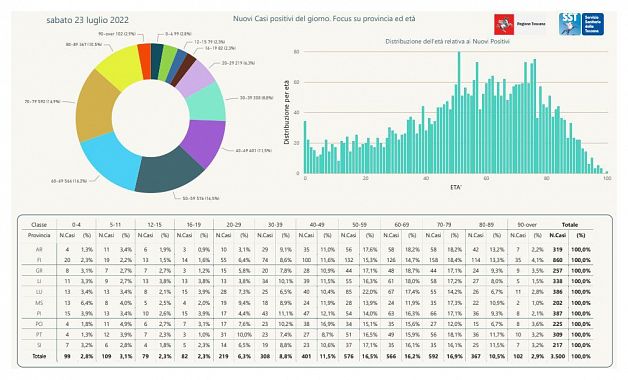
Task: Click the 0-4 class column header
Action: (76, 225)
